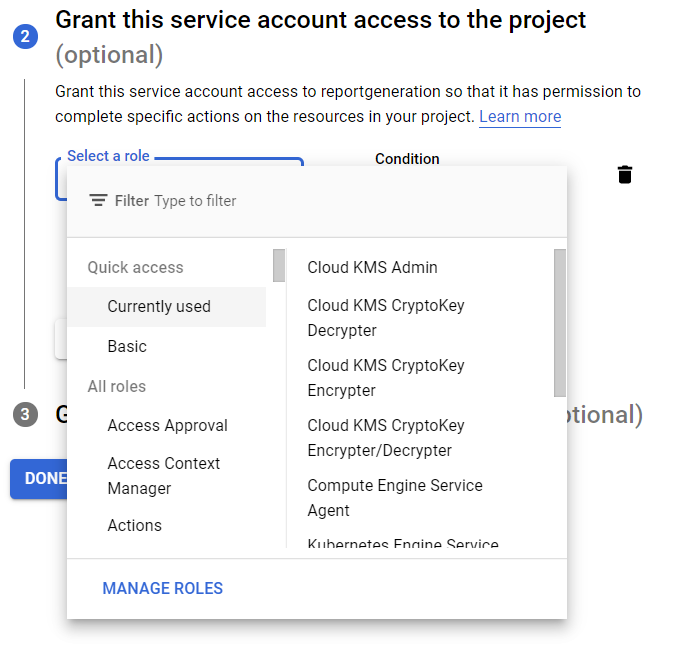The image size is (681, 650).
Task: Select Currently used category
Action: tap(159, 307)
